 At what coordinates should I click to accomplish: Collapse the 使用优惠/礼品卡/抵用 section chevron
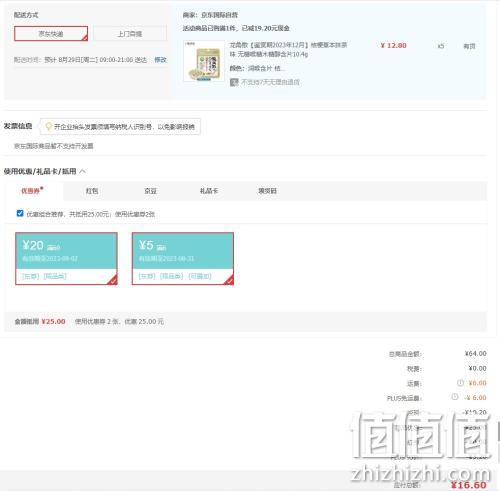[83, 171]
